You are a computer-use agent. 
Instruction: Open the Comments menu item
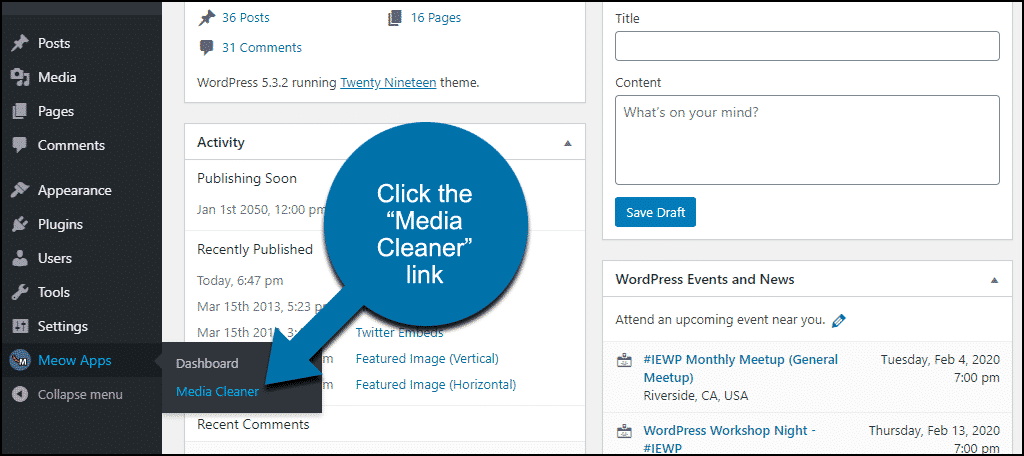[x=71, y=145]
